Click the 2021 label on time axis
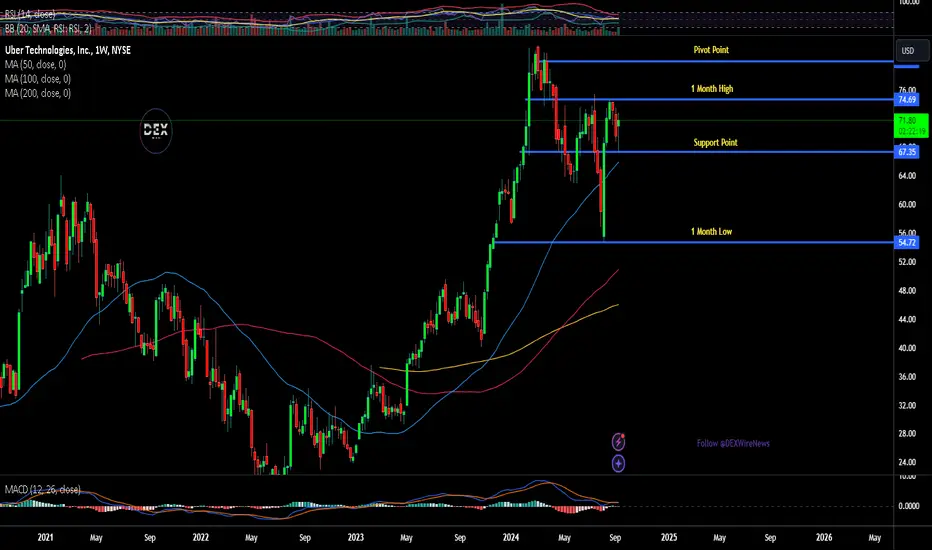 (45, 538)
